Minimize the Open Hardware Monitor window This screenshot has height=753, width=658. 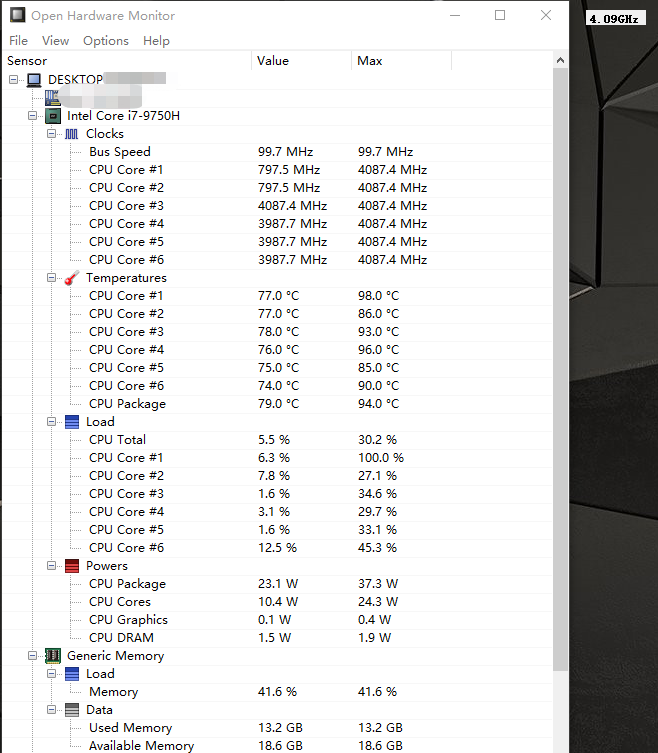tap(455, 15)
